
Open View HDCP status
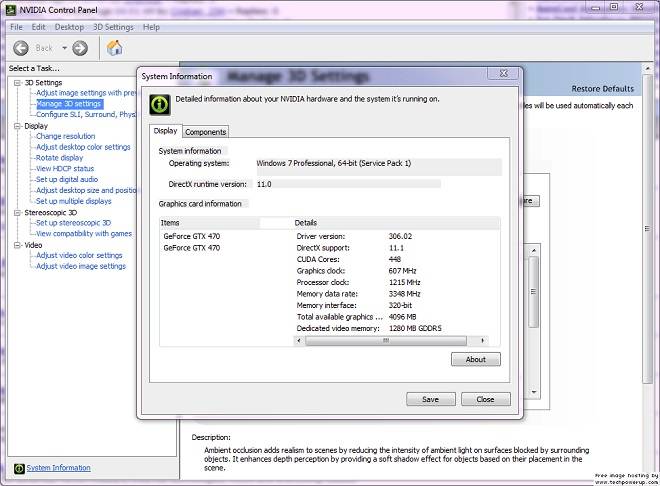(65, 168)
